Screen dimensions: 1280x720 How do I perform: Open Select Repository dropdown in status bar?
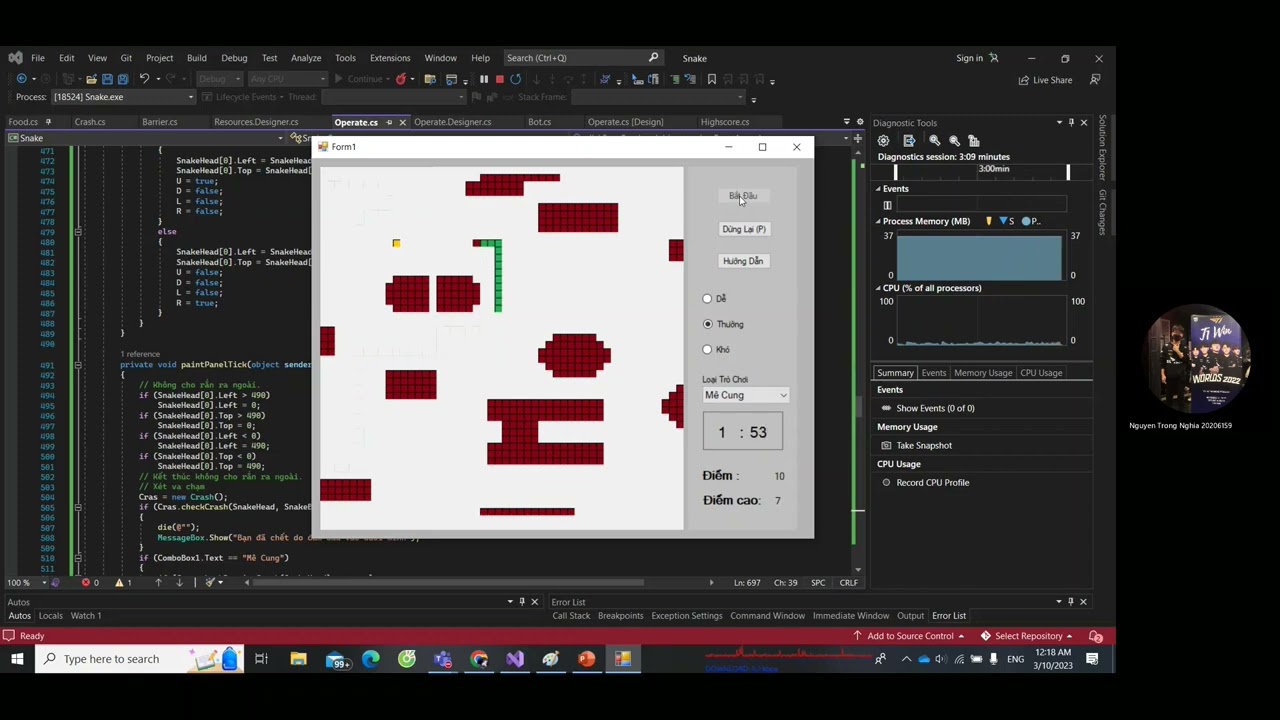pos(1027,636)
